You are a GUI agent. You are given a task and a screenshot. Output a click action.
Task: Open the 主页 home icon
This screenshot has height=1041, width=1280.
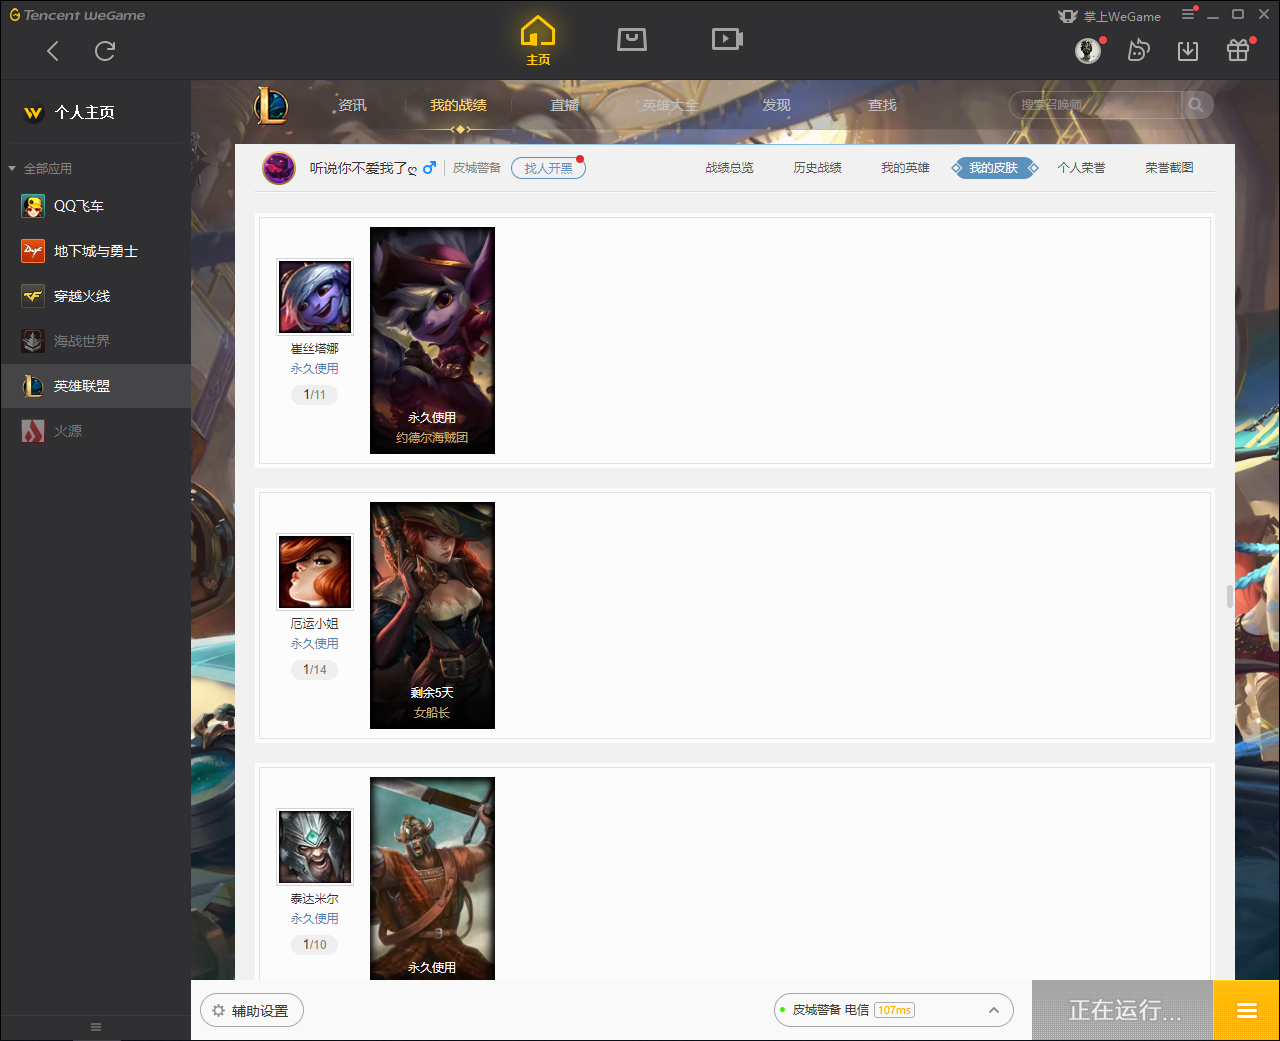pyautogui.click(x=538, y=41)
